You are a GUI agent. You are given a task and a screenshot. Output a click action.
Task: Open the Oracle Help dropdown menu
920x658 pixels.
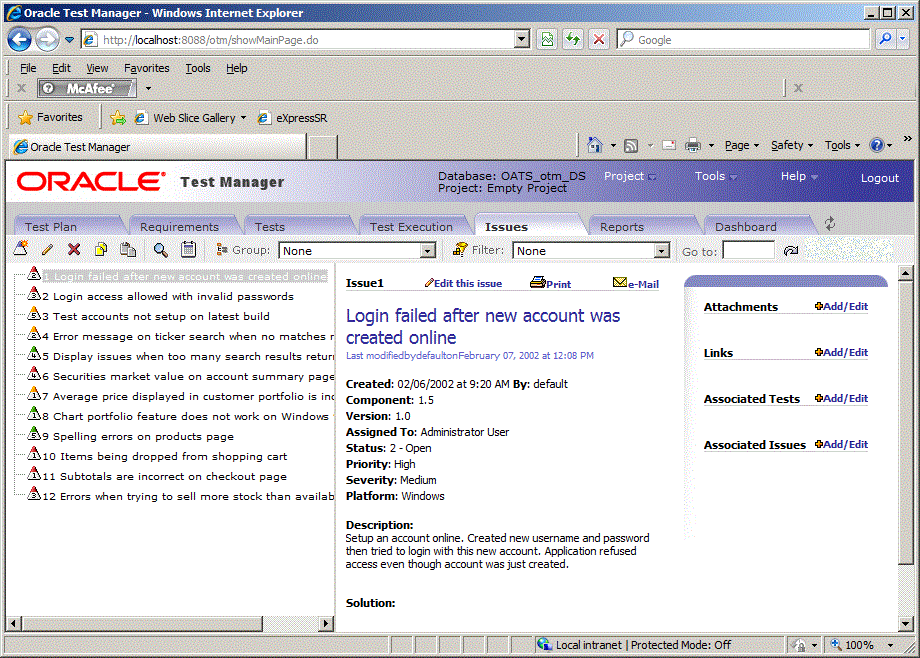(x=799, y=176)
